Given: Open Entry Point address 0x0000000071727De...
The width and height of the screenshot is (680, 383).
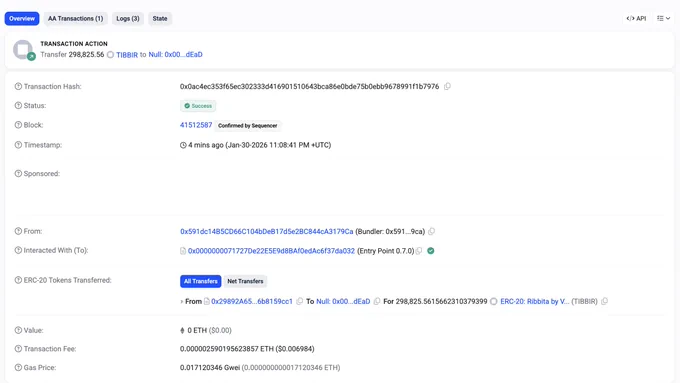Looking at the screenshot, I should coord(271,251).
